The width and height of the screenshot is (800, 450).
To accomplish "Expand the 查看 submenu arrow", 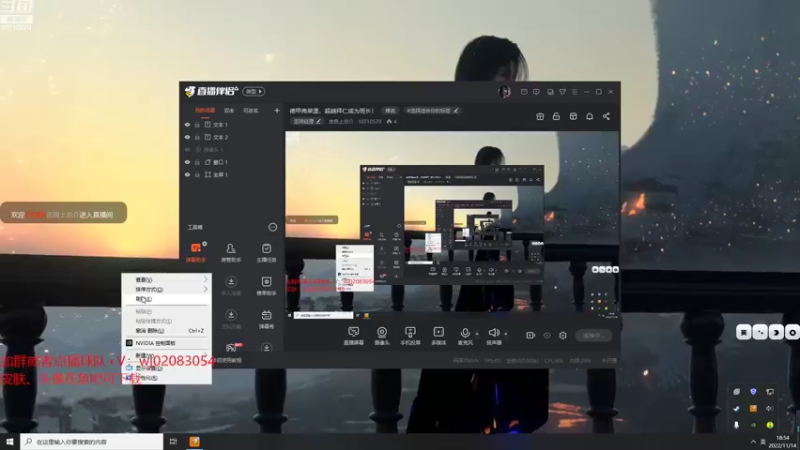I will (x=205, y=280).
